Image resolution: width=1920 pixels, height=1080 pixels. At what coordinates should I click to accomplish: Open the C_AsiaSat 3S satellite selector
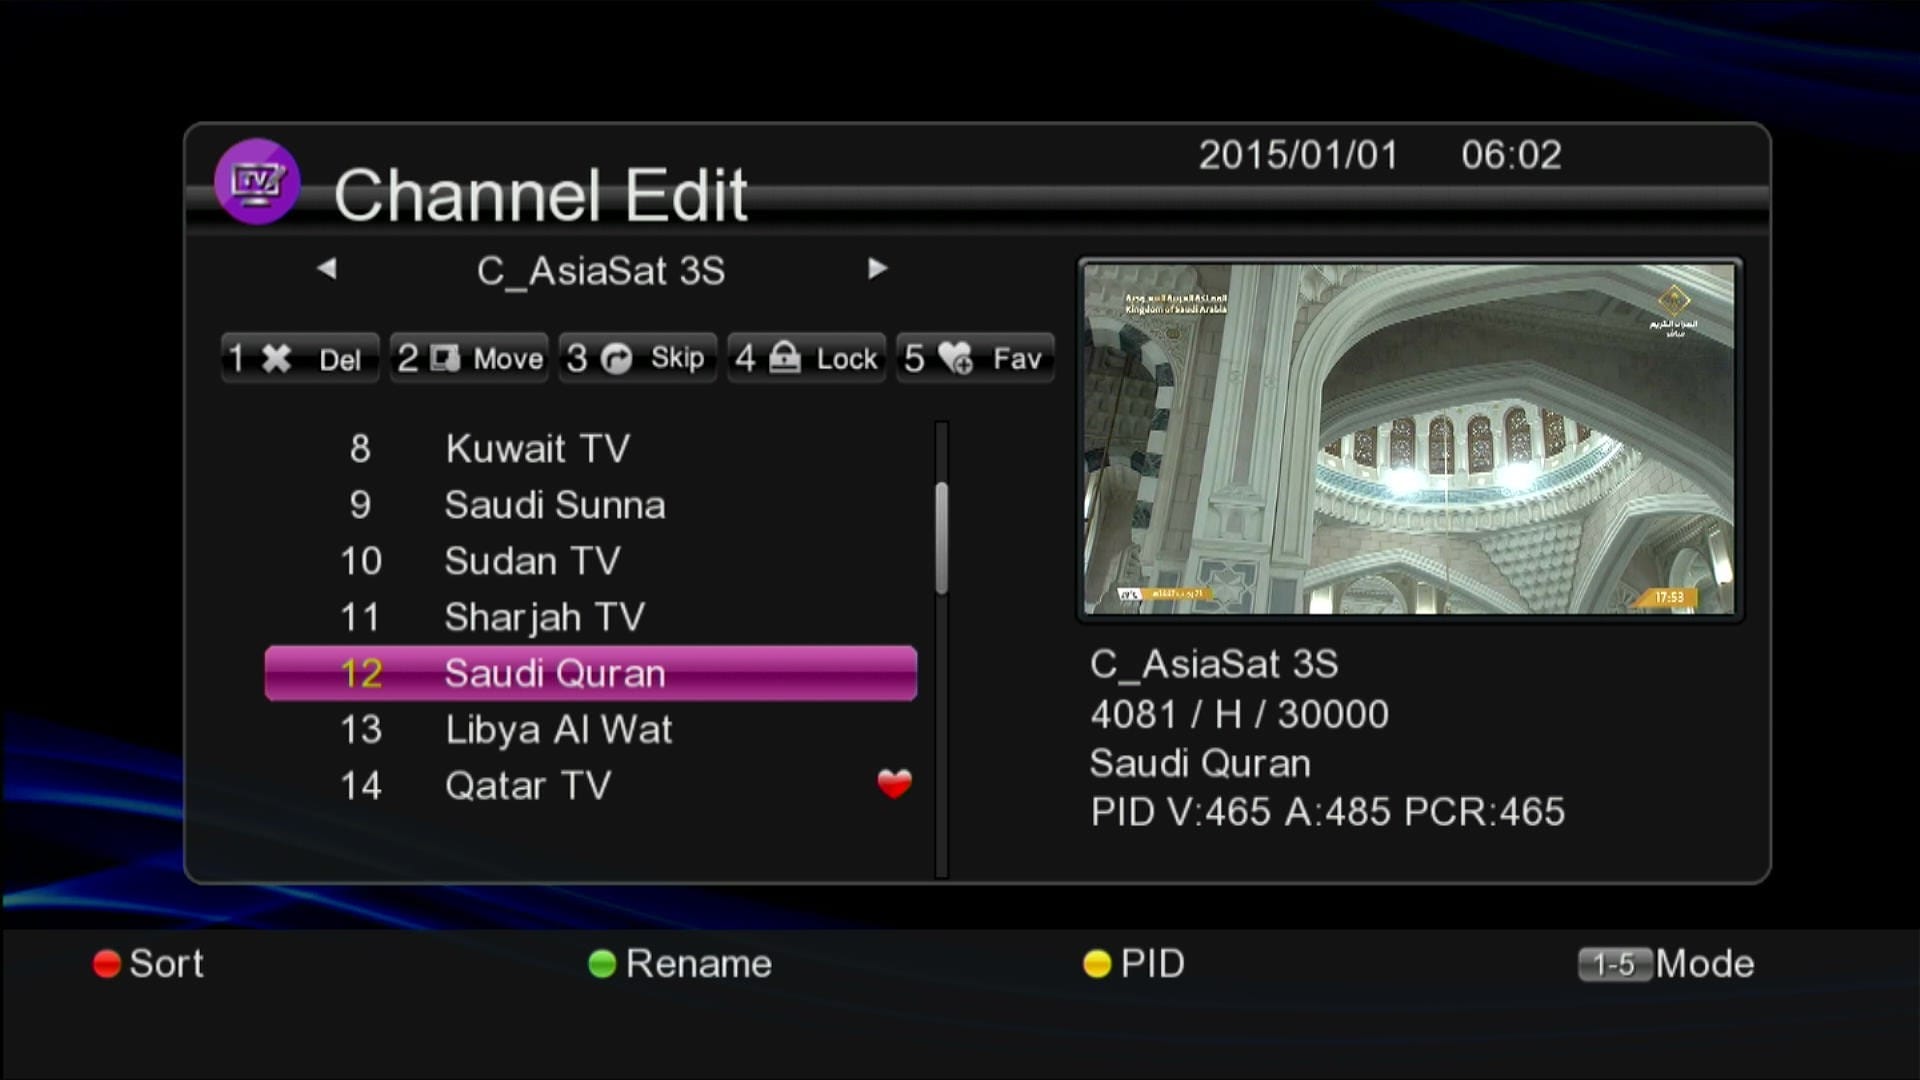(x=600, y=270)
